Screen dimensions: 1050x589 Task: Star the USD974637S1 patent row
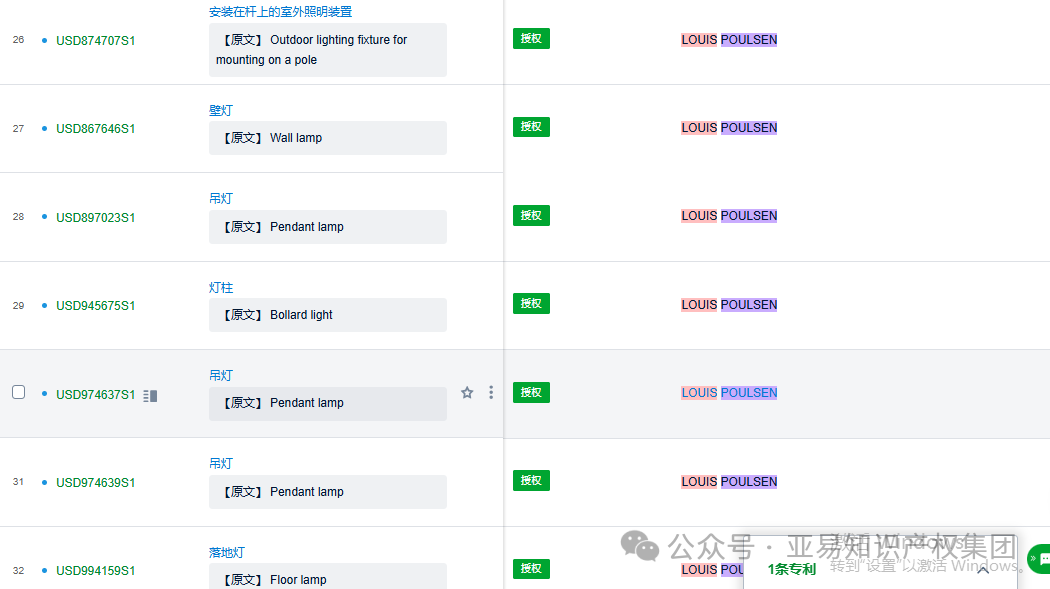467,393
